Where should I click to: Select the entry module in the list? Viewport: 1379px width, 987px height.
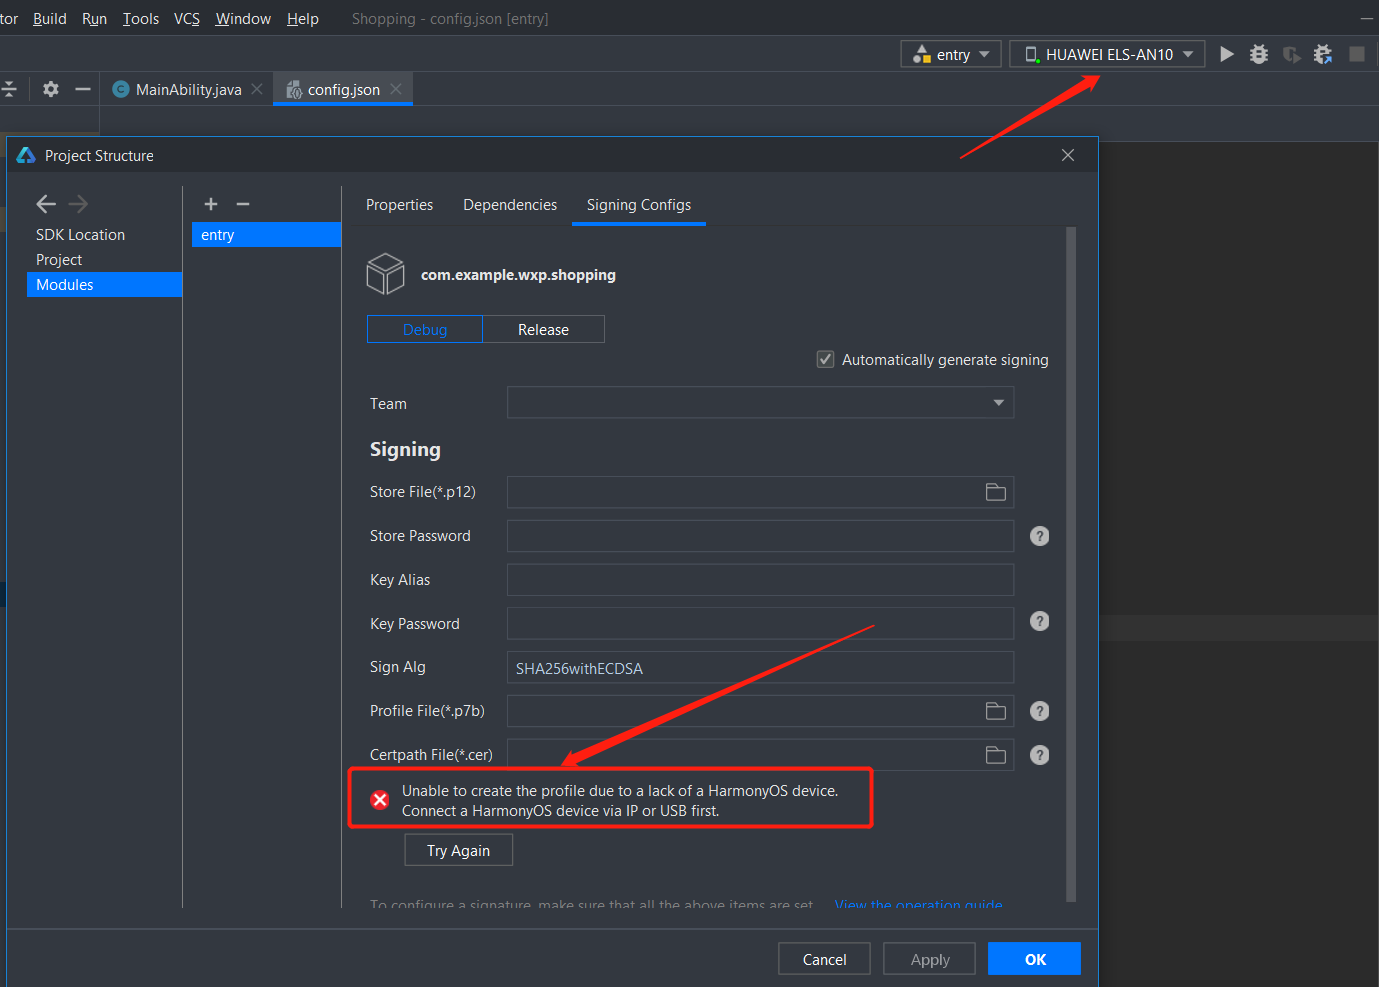(x=266, y=234)
